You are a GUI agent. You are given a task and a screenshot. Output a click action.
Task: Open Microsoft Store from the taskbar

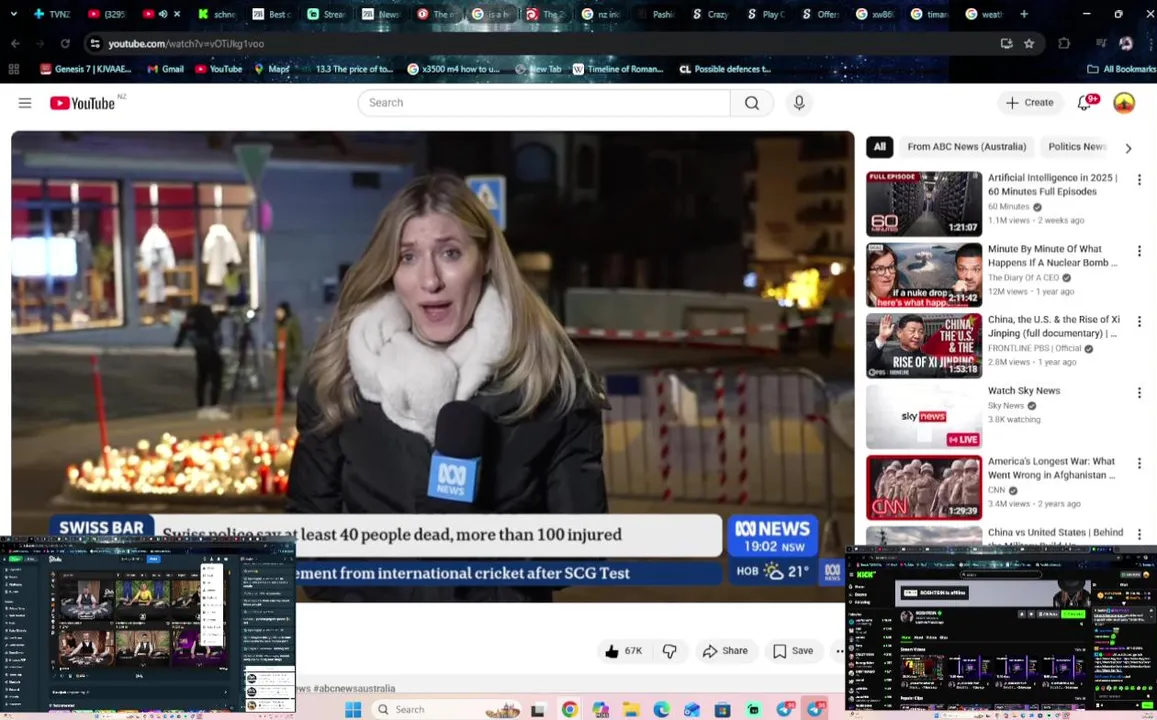point(722,710)
